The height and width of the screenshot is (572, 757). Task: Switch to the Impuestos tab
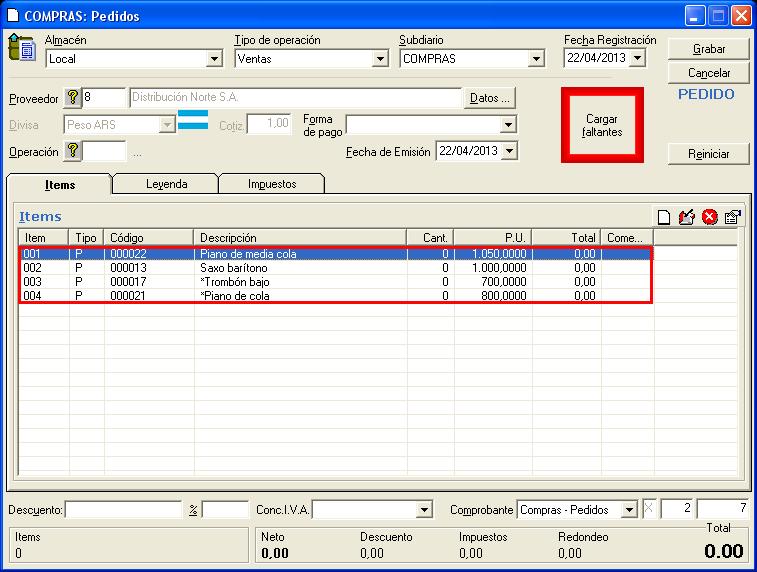click(272, 184)
